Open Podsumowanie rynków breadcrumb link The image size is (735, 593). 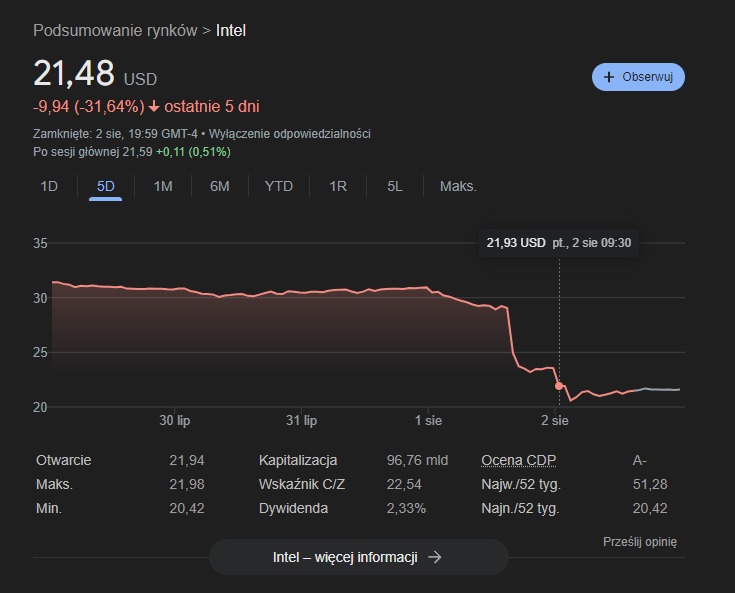(x=115, y=30)
